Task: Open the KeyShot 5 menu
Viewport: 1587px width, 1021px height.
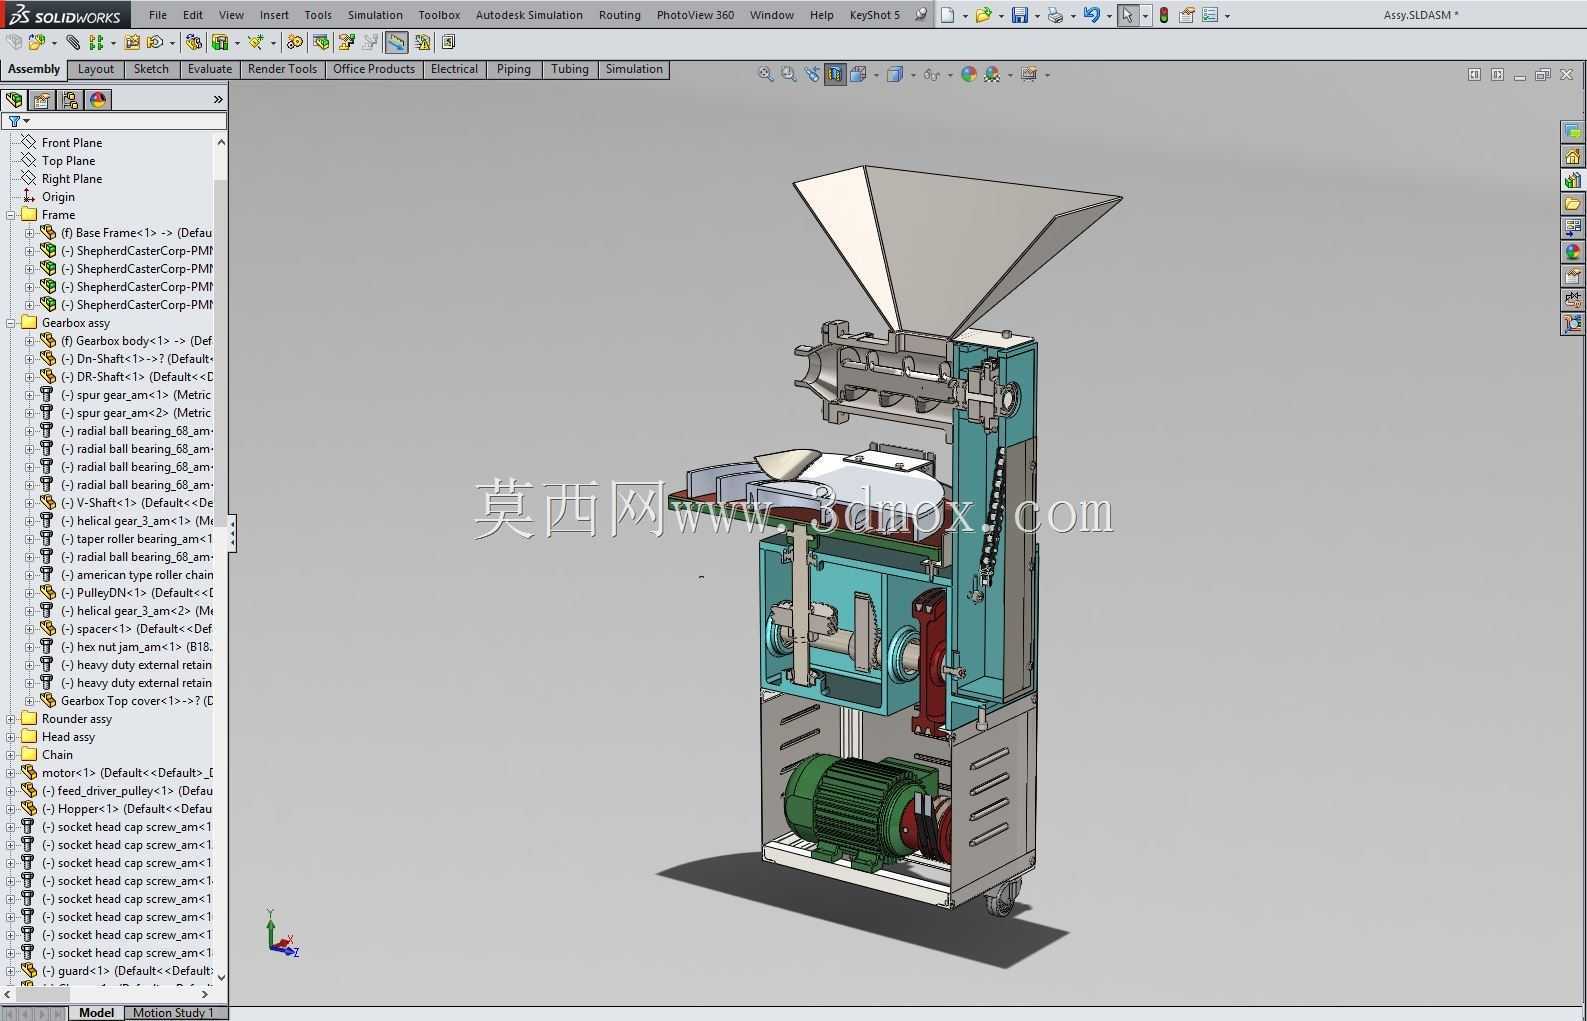Action: click(x=874, y=15)
